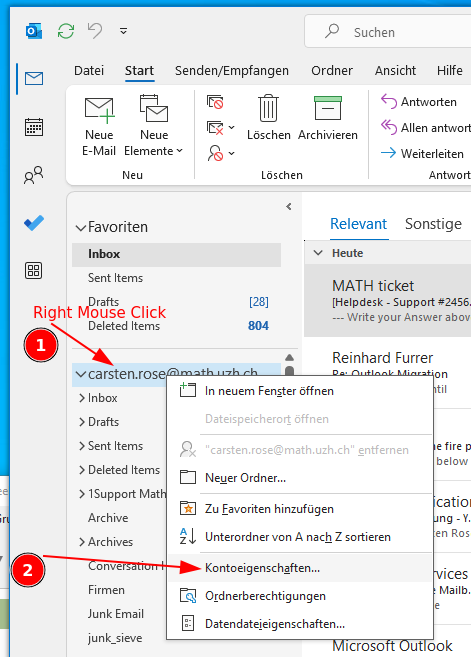This screenshot has width=471, height=657.
Task: Click the Löschen trash can icon
Action: point(268,108)
